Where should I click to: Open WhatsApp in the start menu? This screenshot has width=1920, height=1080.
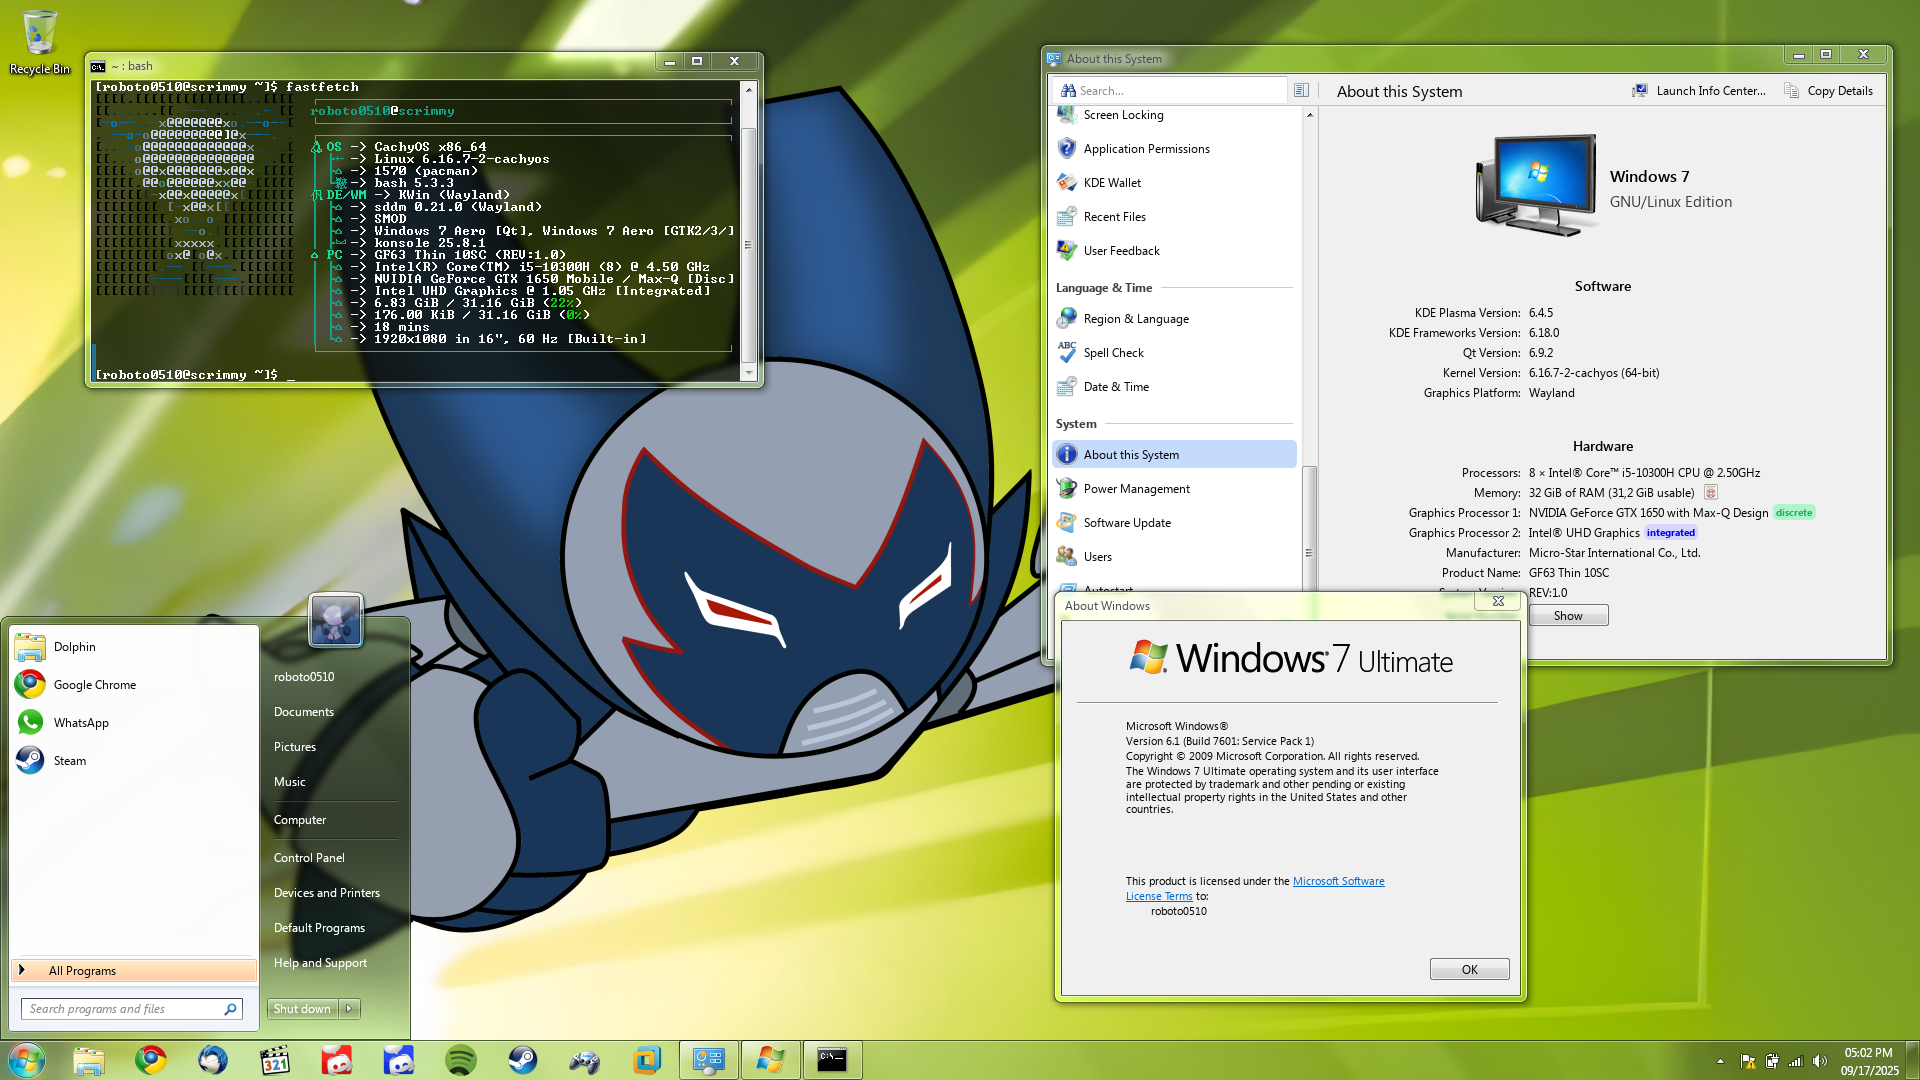click(x=81, y=723)
